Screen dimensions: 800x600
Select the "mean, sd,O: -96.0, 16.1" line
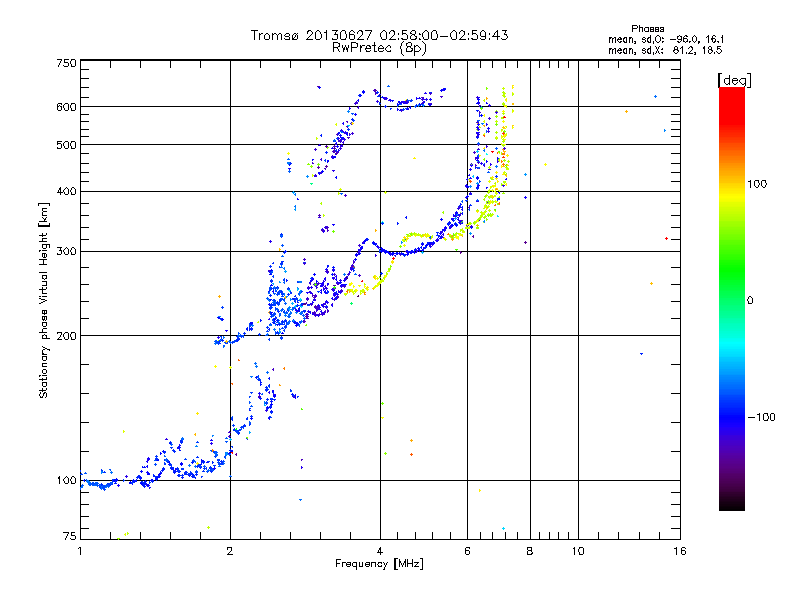(666, 39)
